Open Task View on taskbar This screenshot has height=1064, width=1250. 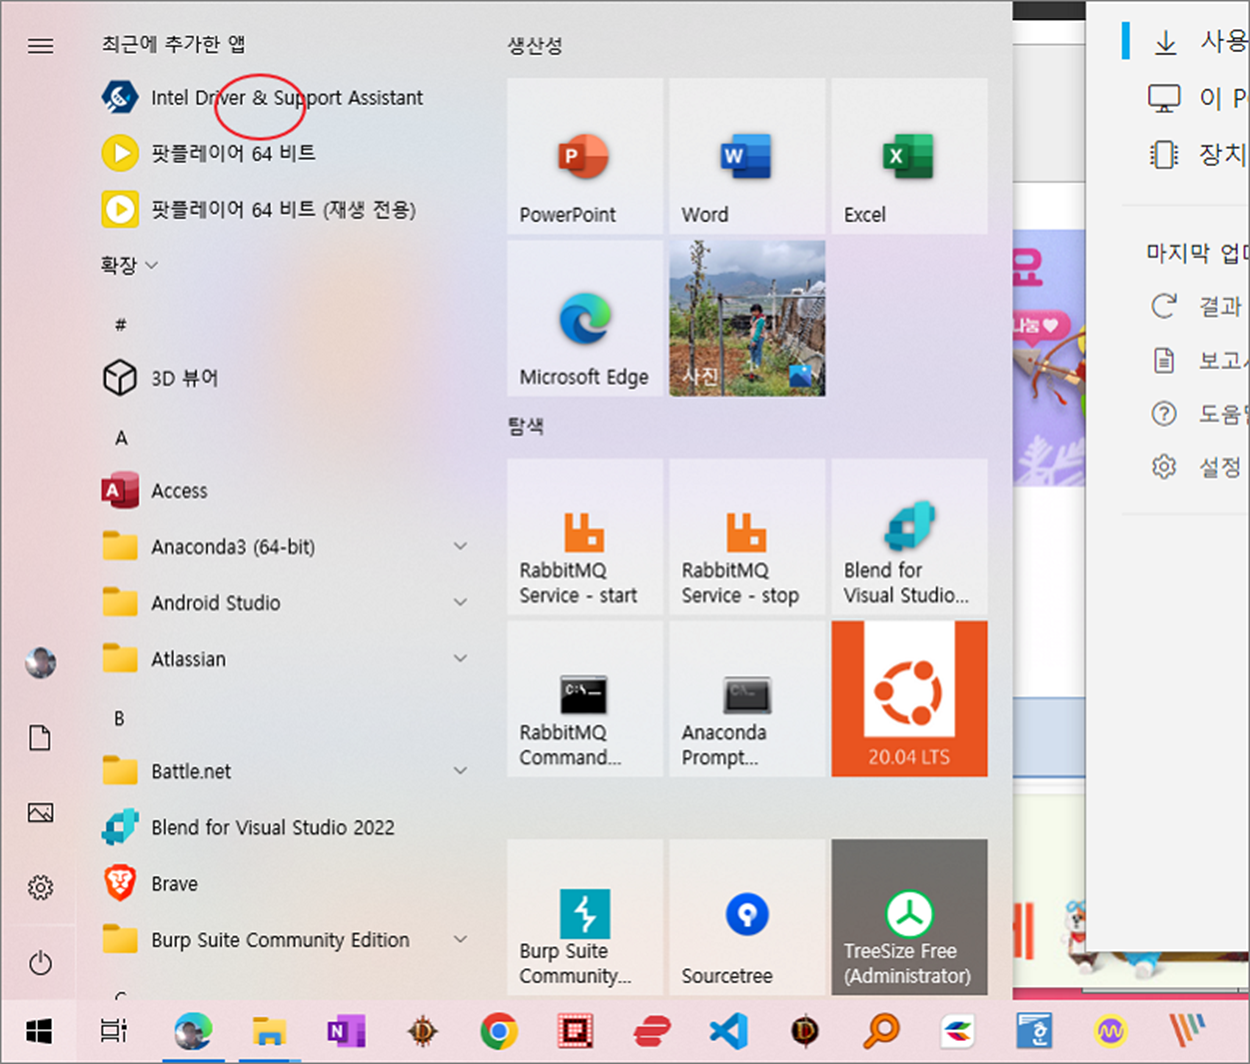(x=114, y=1030)
